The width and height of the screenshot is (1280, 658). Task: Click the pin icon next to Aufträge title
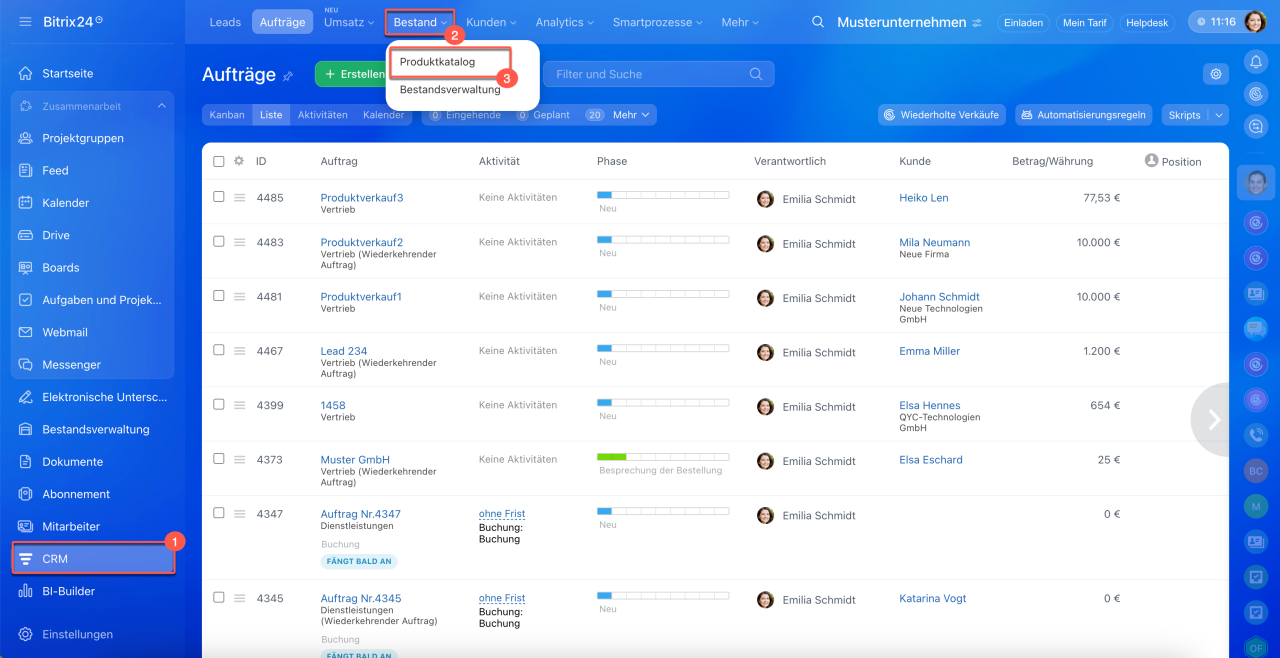point(289,76)
